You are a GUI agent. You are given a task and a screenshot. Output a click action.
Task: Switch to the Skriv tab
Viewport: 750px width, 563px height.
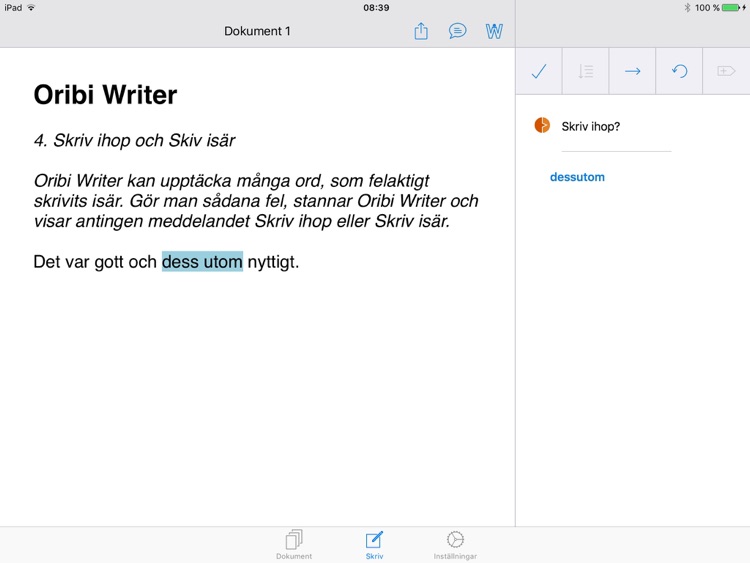pyautogui.click(x=374, y=545)
